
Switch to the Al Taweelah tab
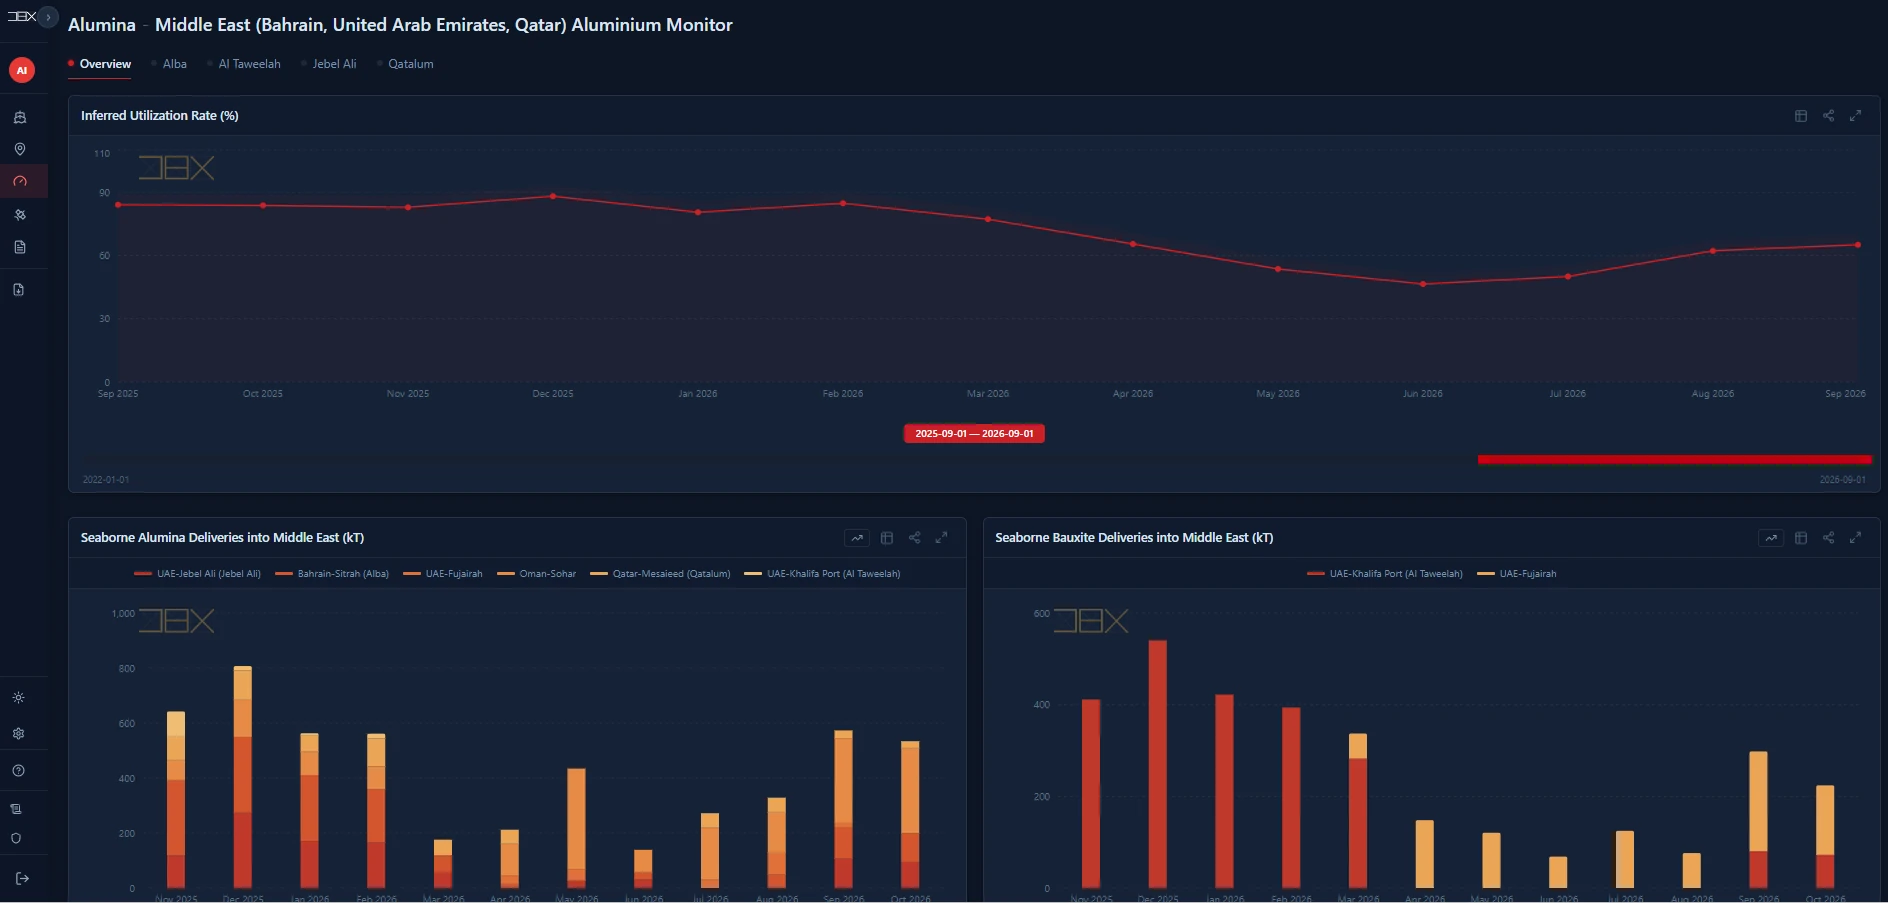(249, 64)
